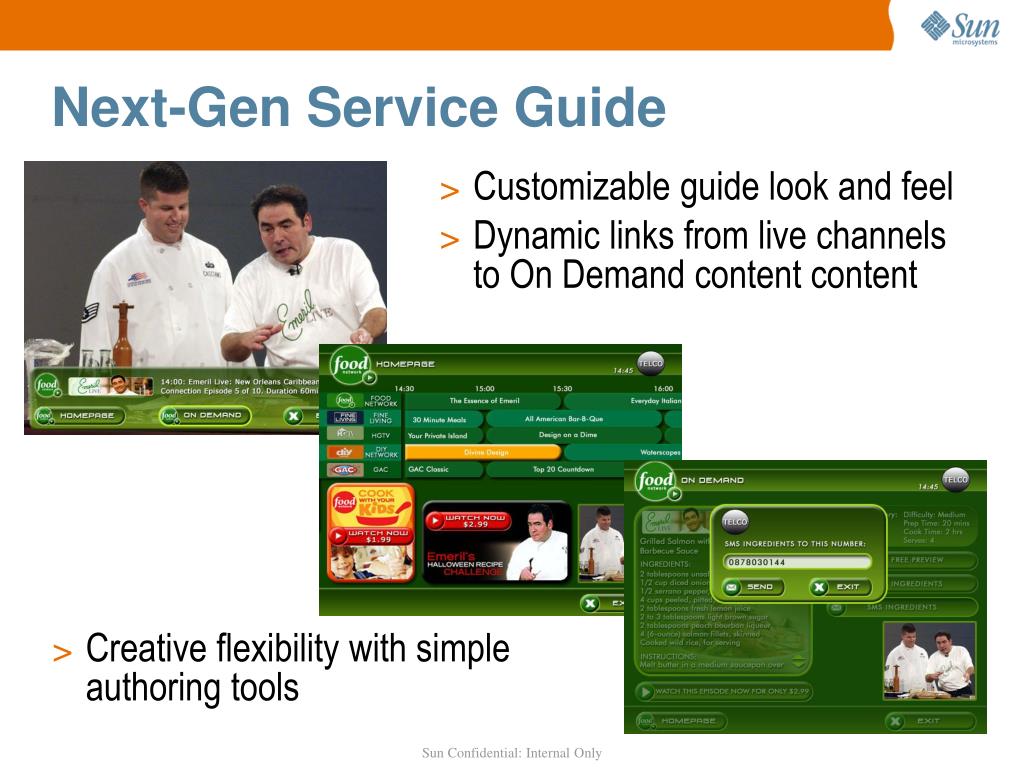Click EXIT button at ON DEMAND screen bottom
This screenshot has width=1024, height=768.
tap(930, 721)
